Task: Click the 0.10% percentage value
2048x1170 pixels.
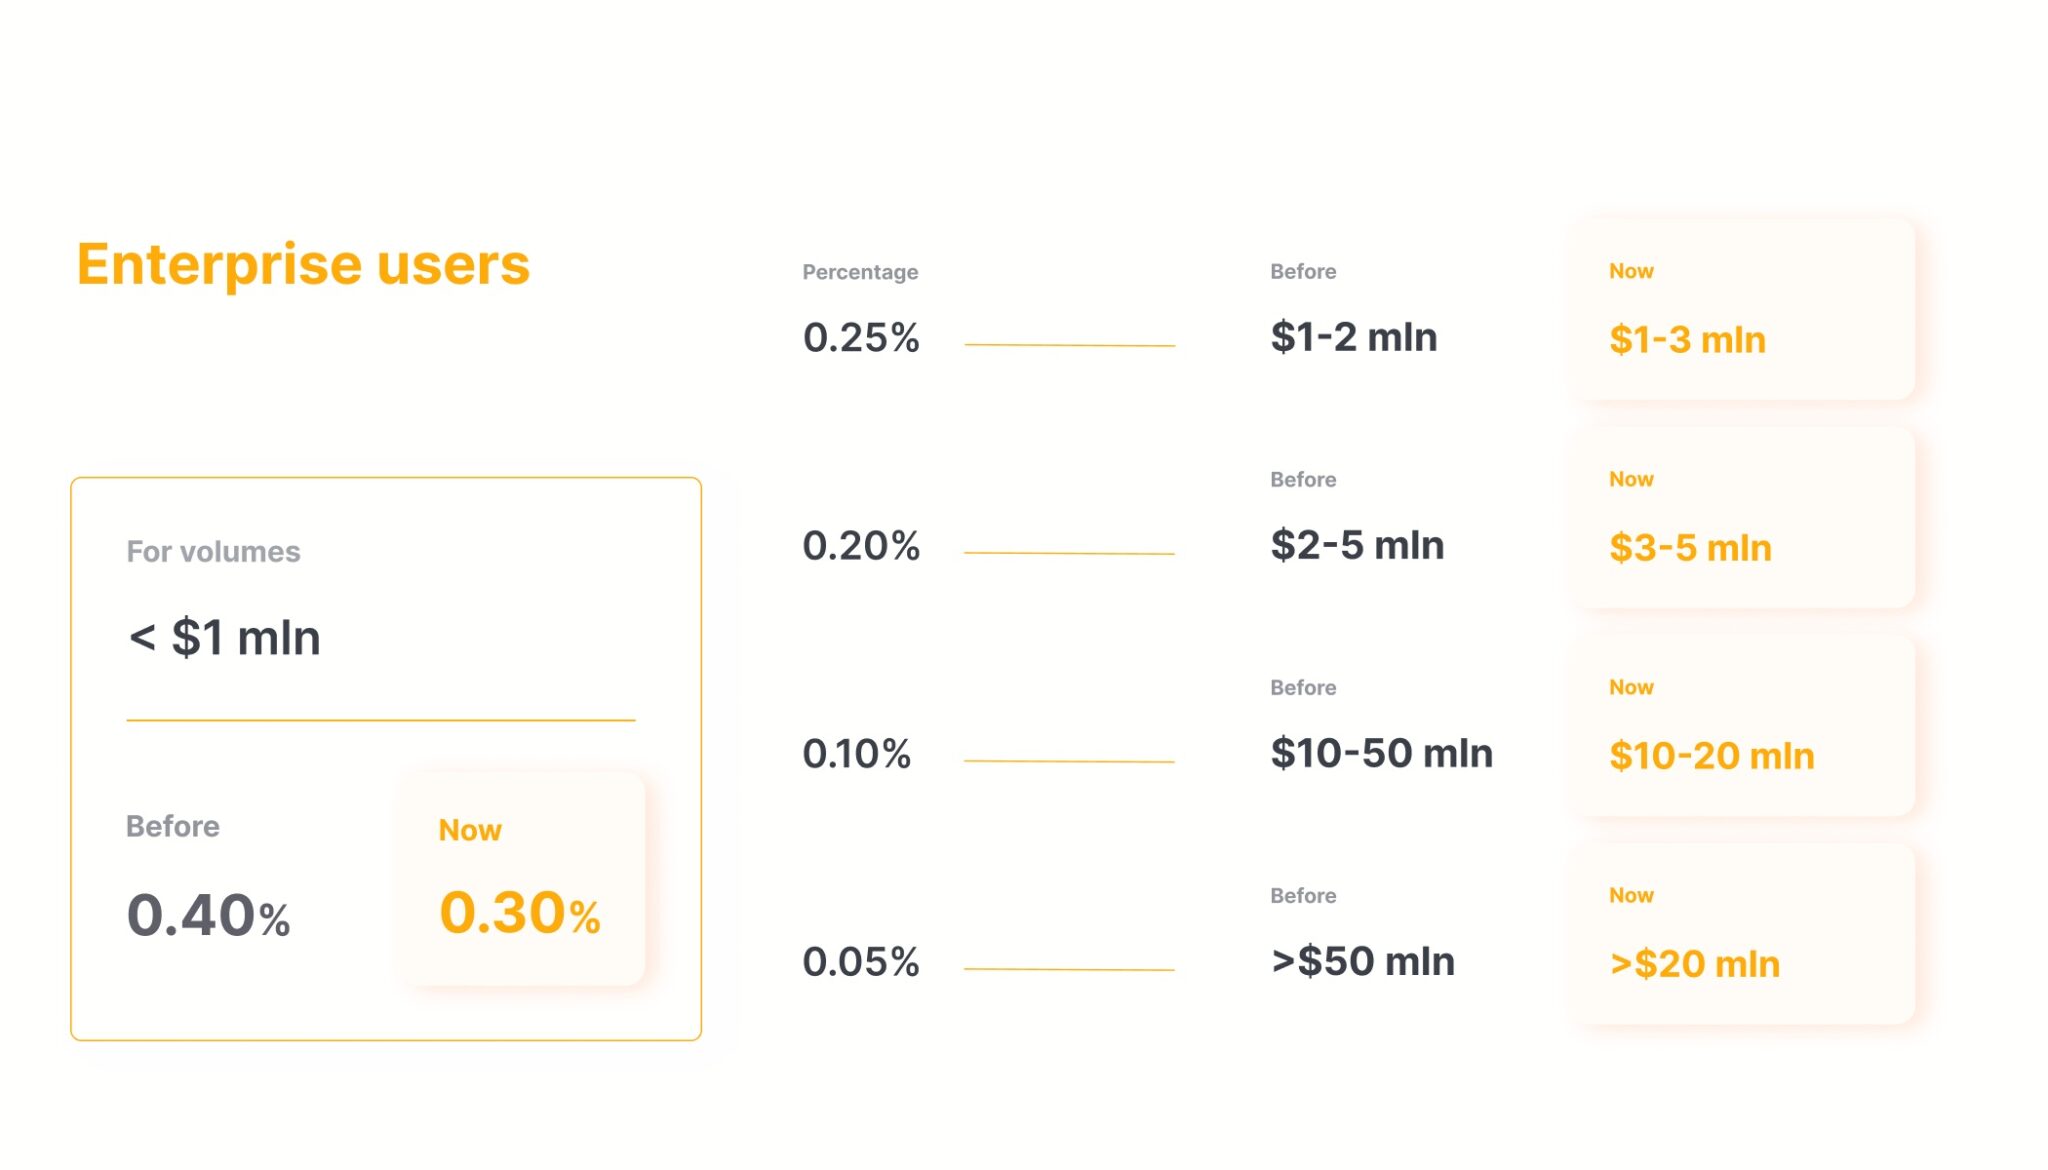Action: [x=857, y=754]
